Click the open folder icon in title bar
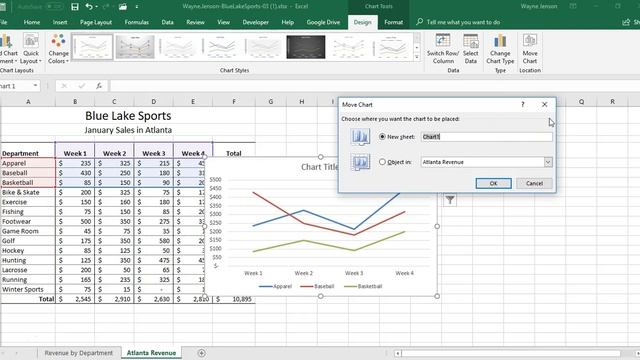 (x=122, y=7)
